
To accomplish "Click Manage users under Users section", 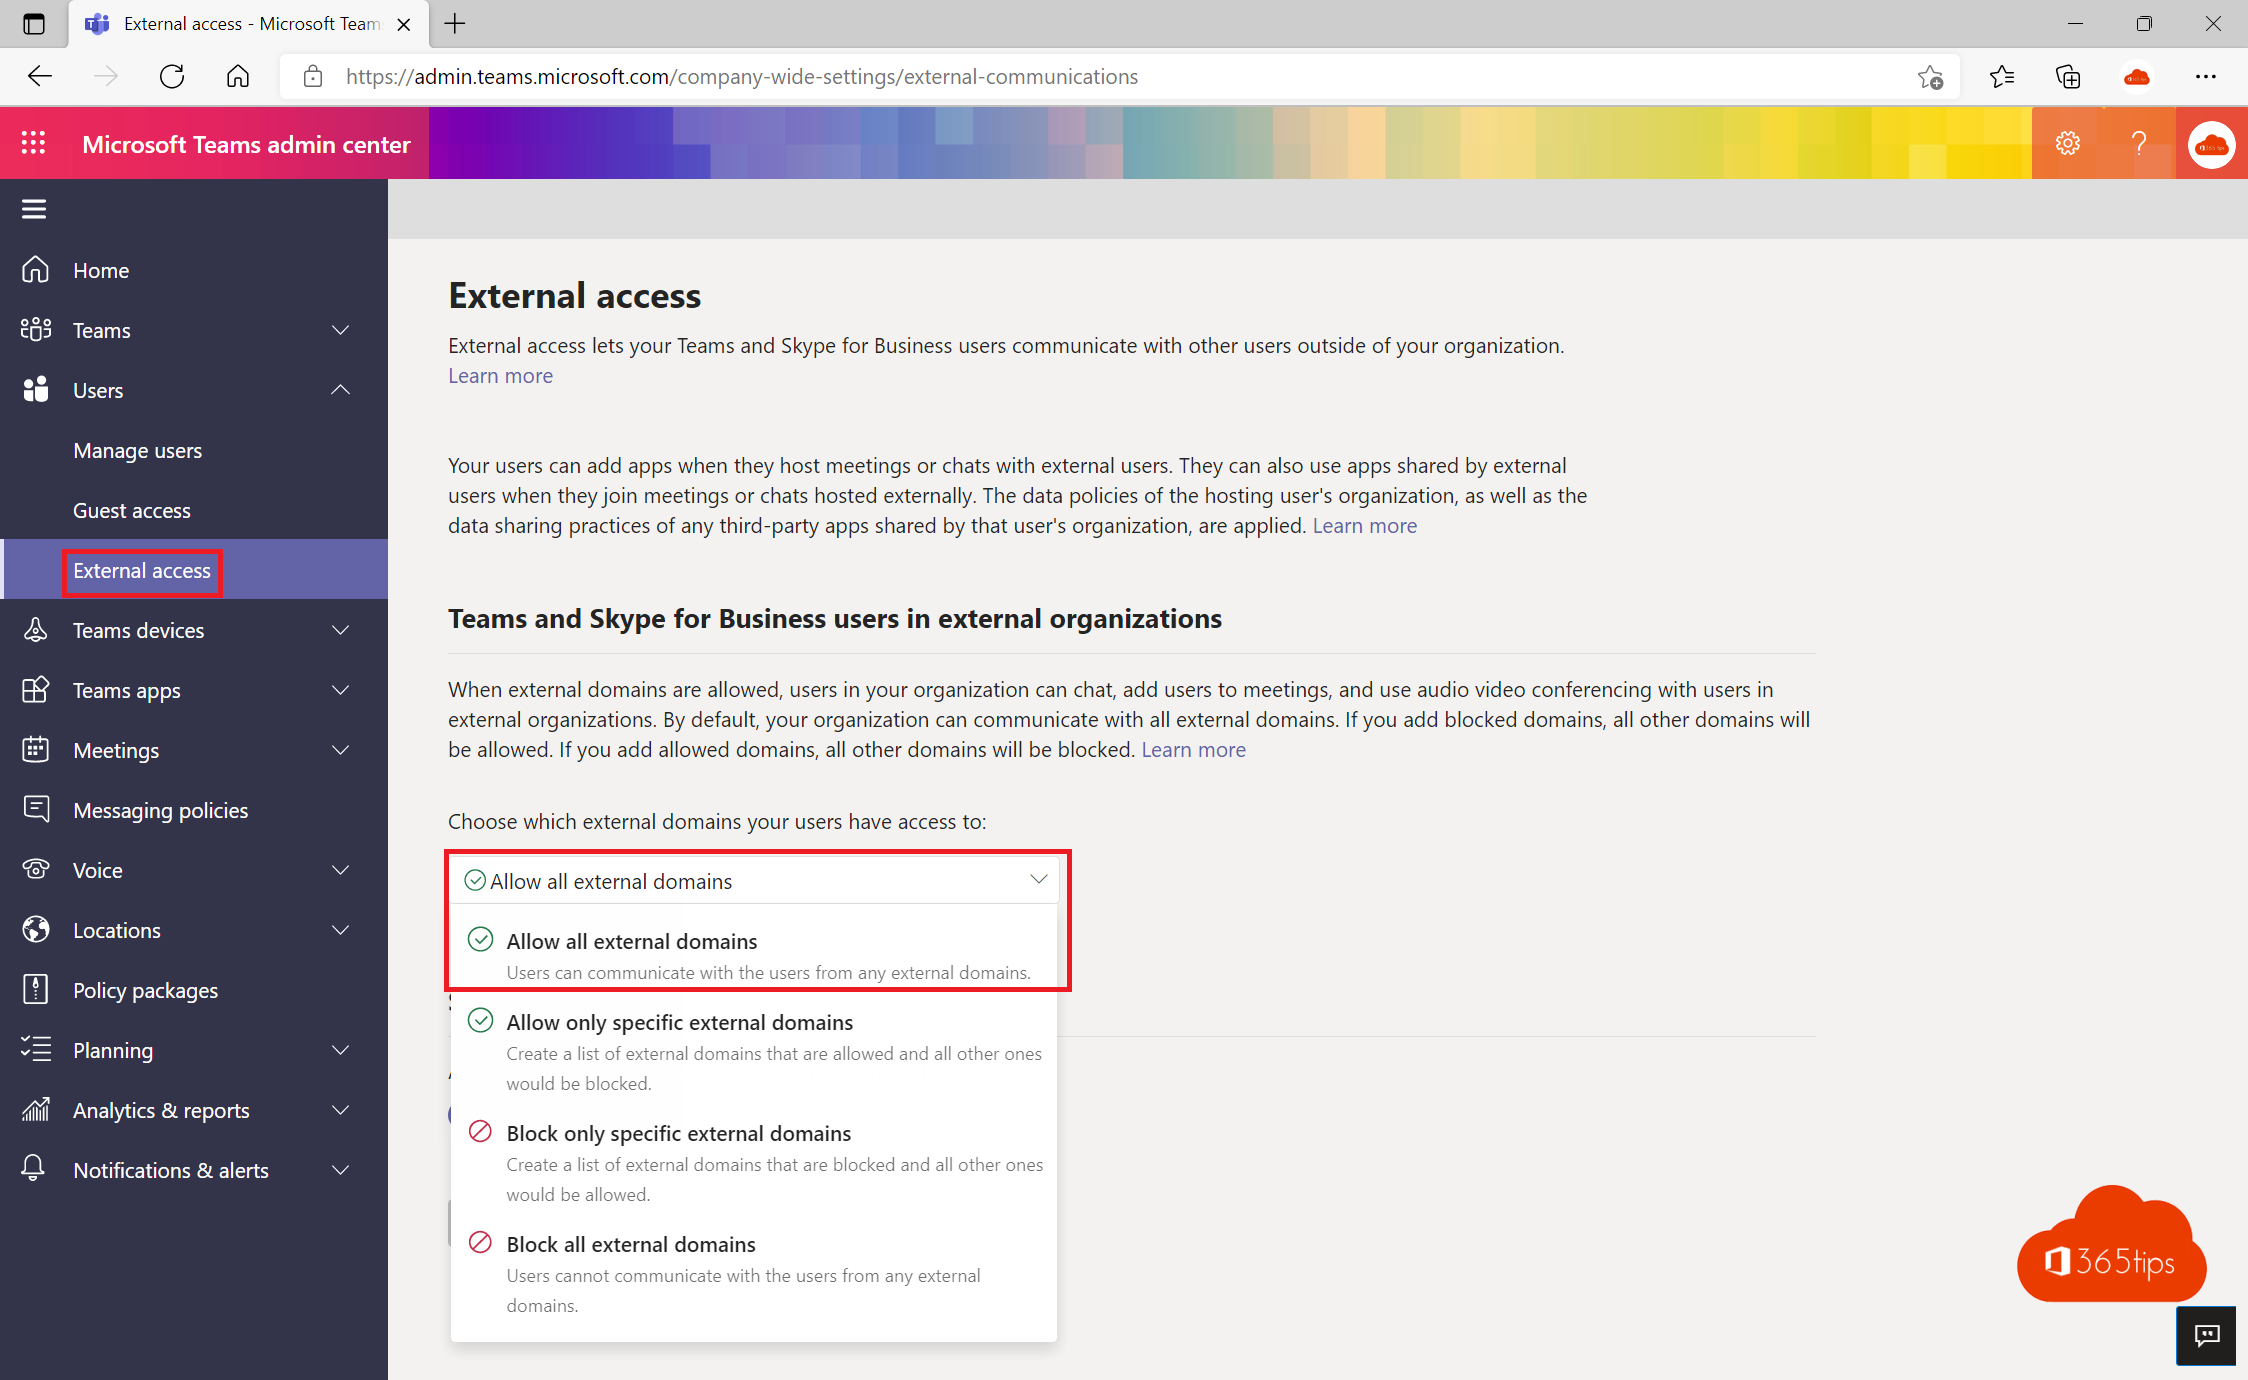I will (x=136, y=450).
